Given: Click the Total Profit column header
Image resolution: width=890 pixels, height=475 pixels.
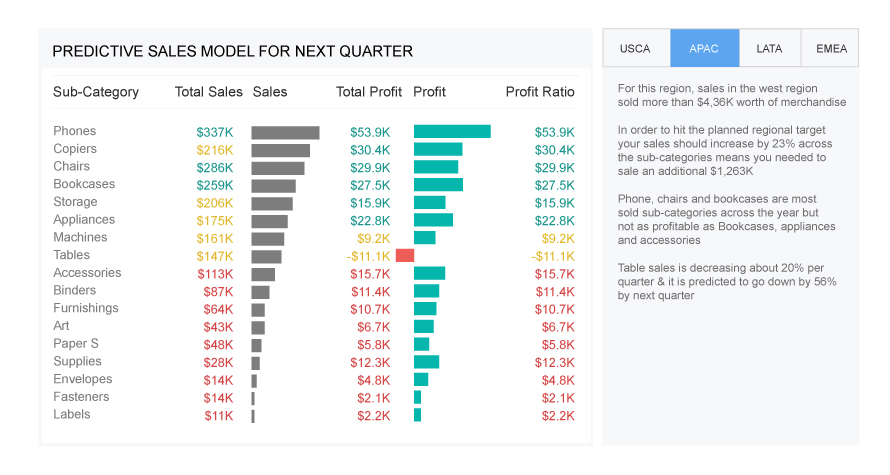Looking at the screenshot, I should (x=369, y=92).
